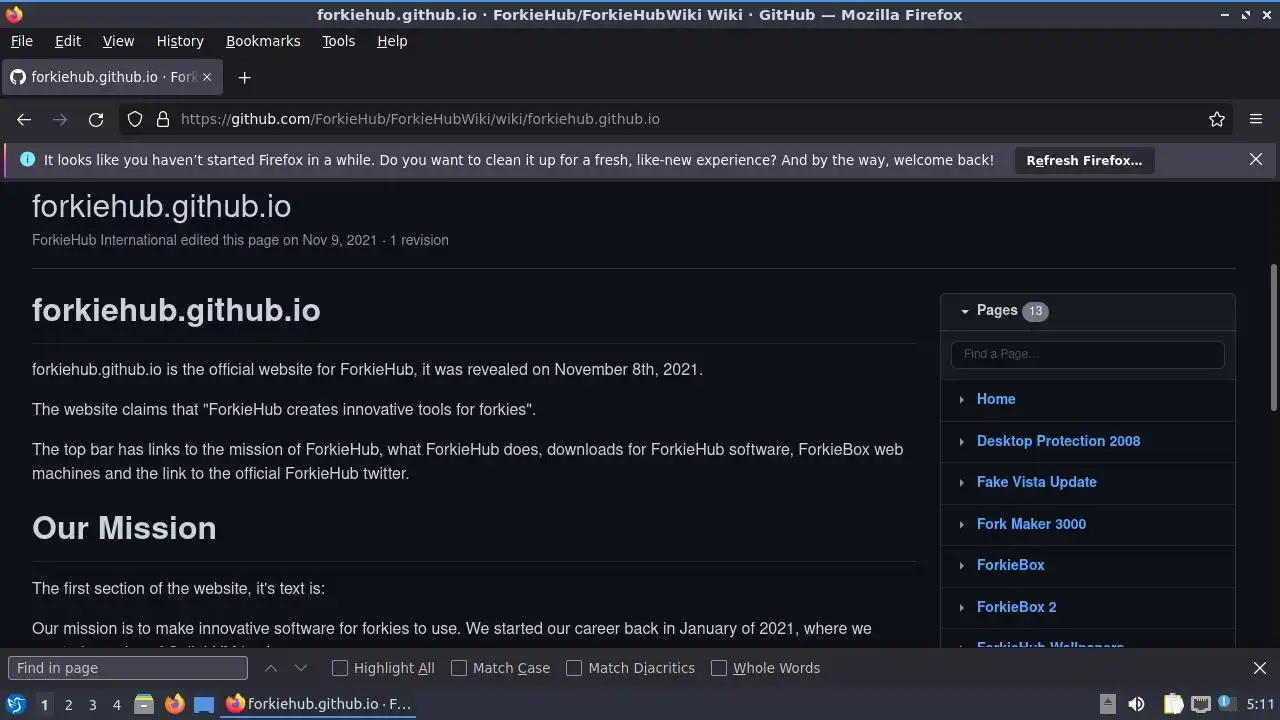This screenshot has height=720, width=1280.
Task: Jump to next find match arrow
Action: coord(301,668)
